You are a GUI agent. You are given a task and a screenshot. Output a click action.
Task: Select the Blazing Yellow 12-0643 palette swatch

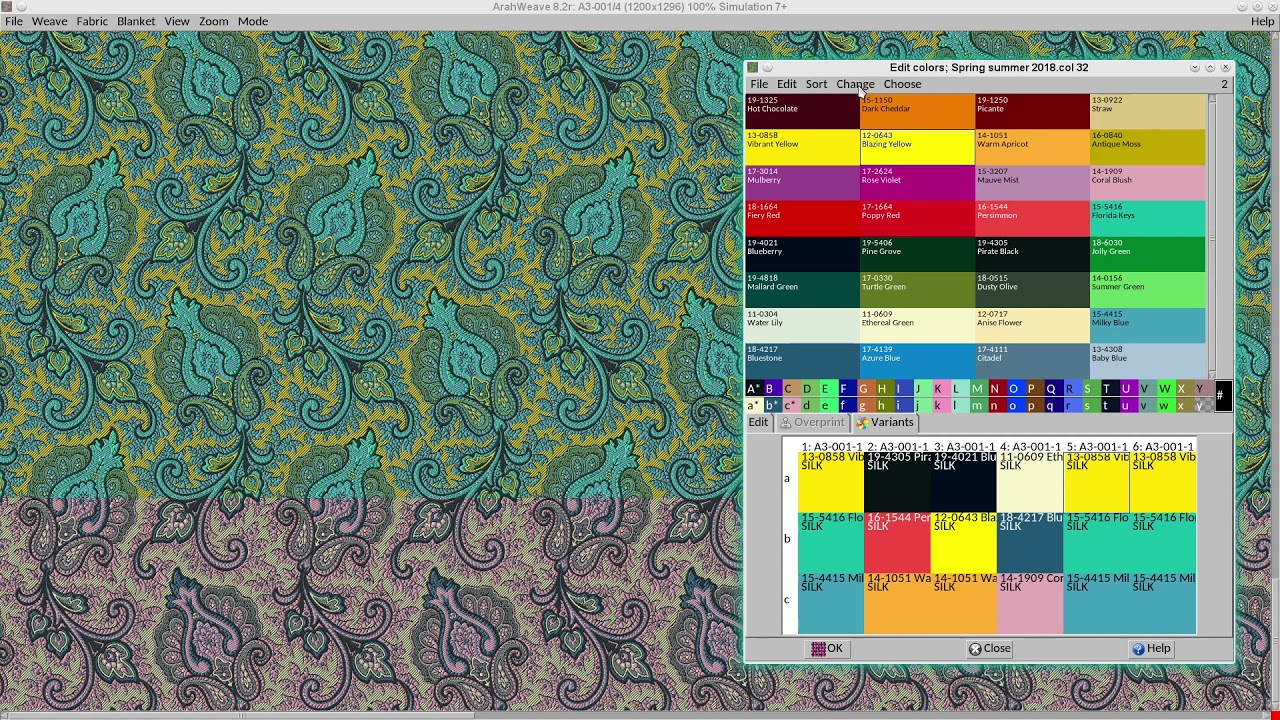coord(917,147)
